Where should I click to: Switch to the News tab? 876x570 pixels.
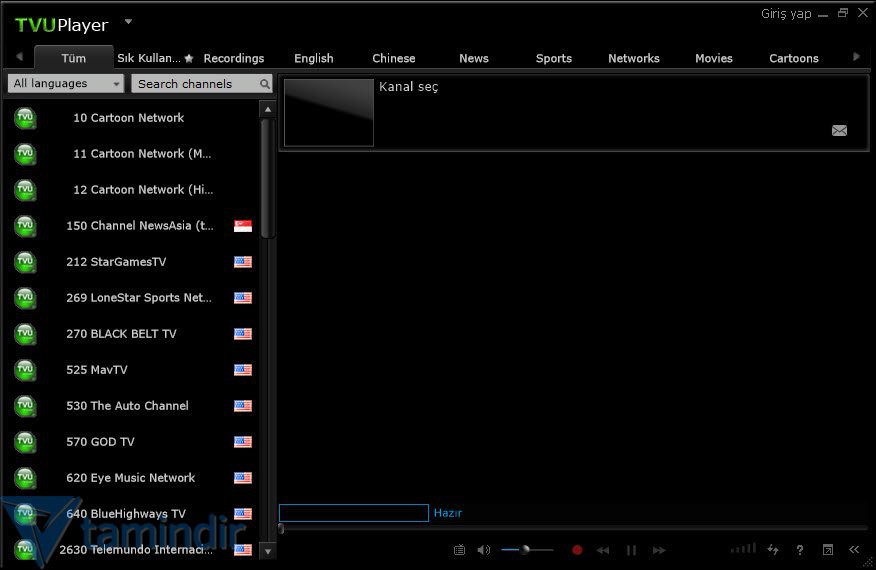(474, 58)
